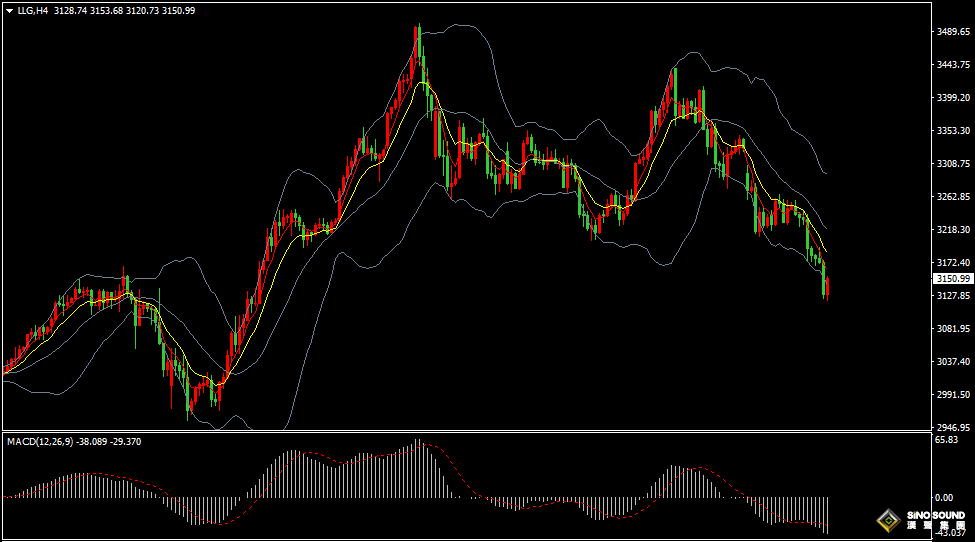
Task: Click the 2946.95 price axis label
Action: 953,427
